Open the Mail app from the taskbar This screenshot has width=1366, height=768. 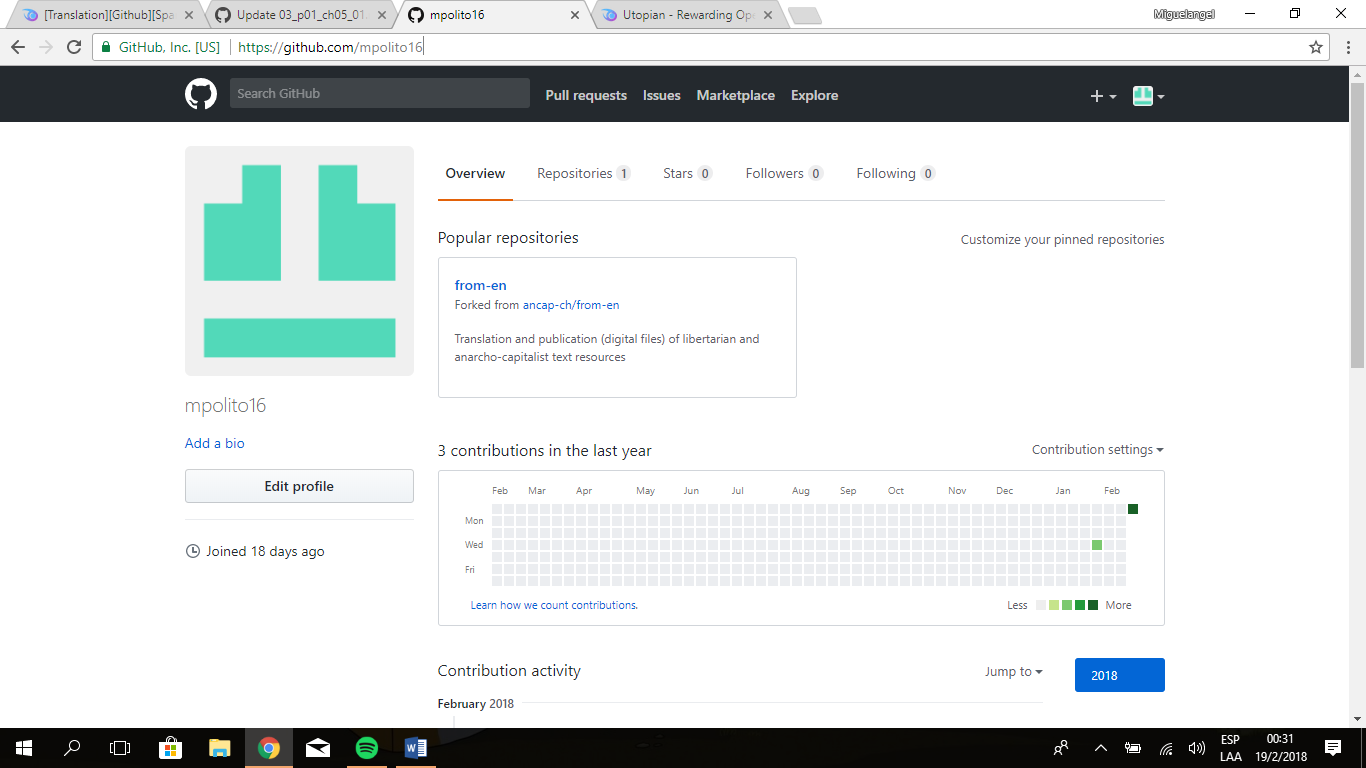(317, 748)
